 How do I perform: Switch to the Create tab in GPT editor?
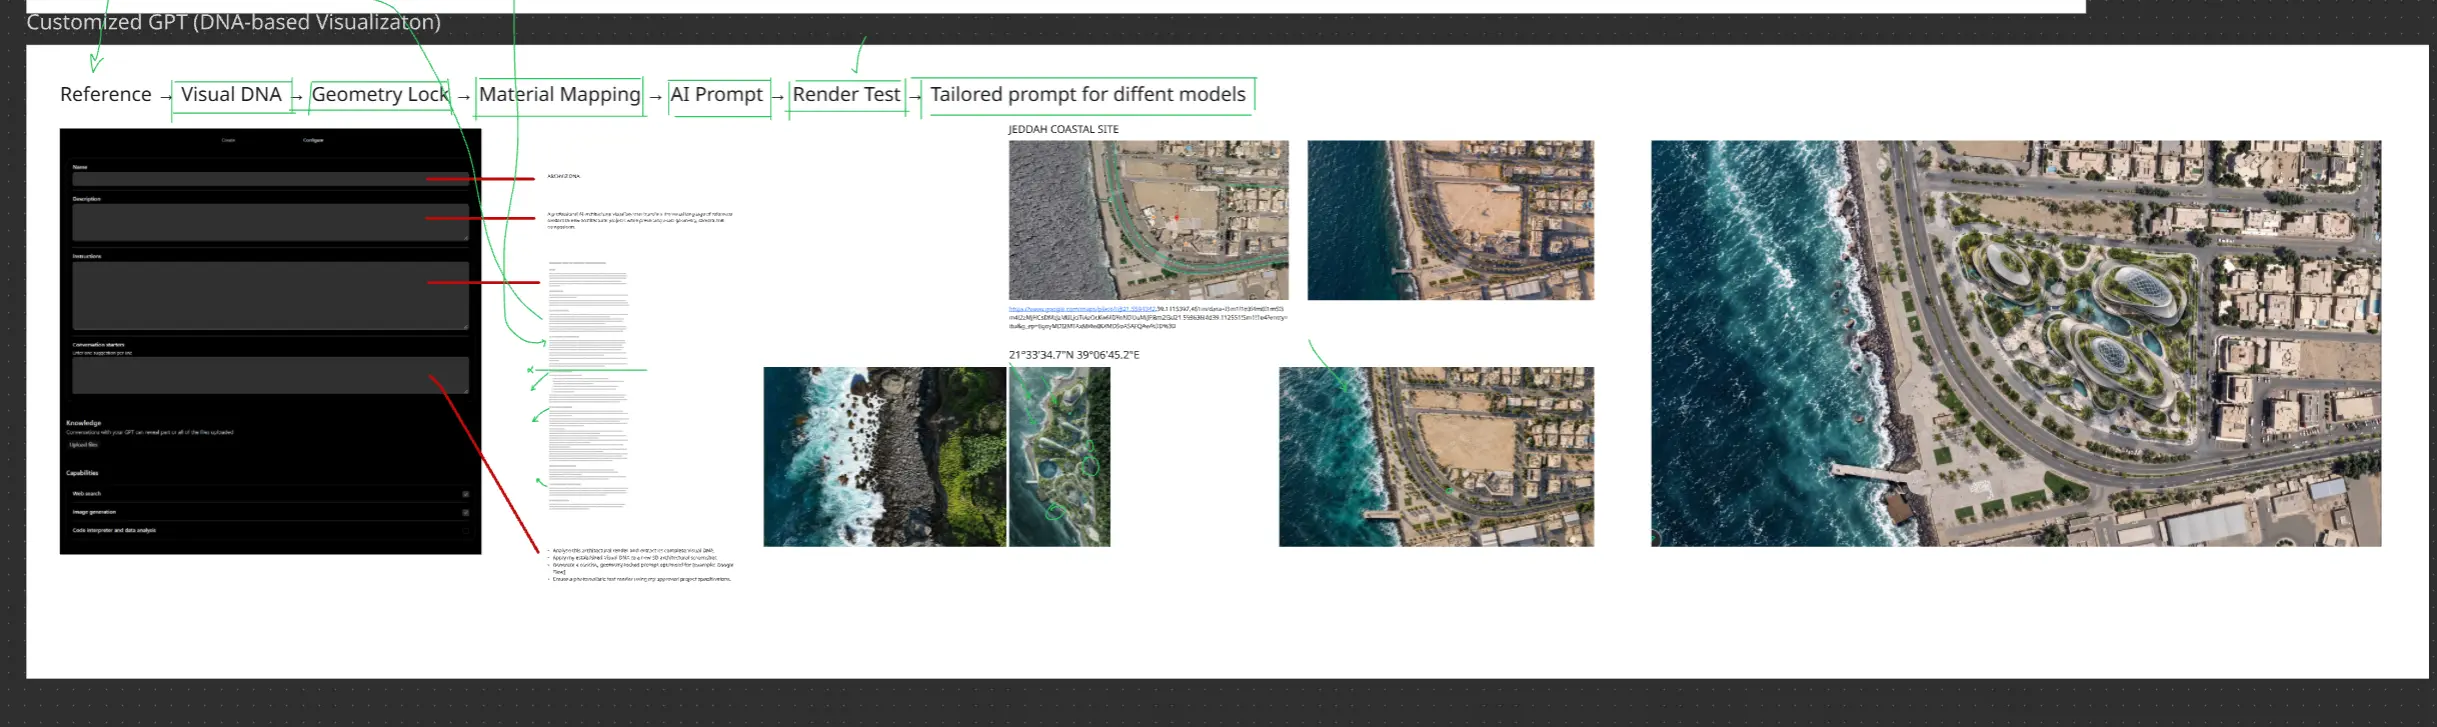pyautogui.click(x=228, y=140)
